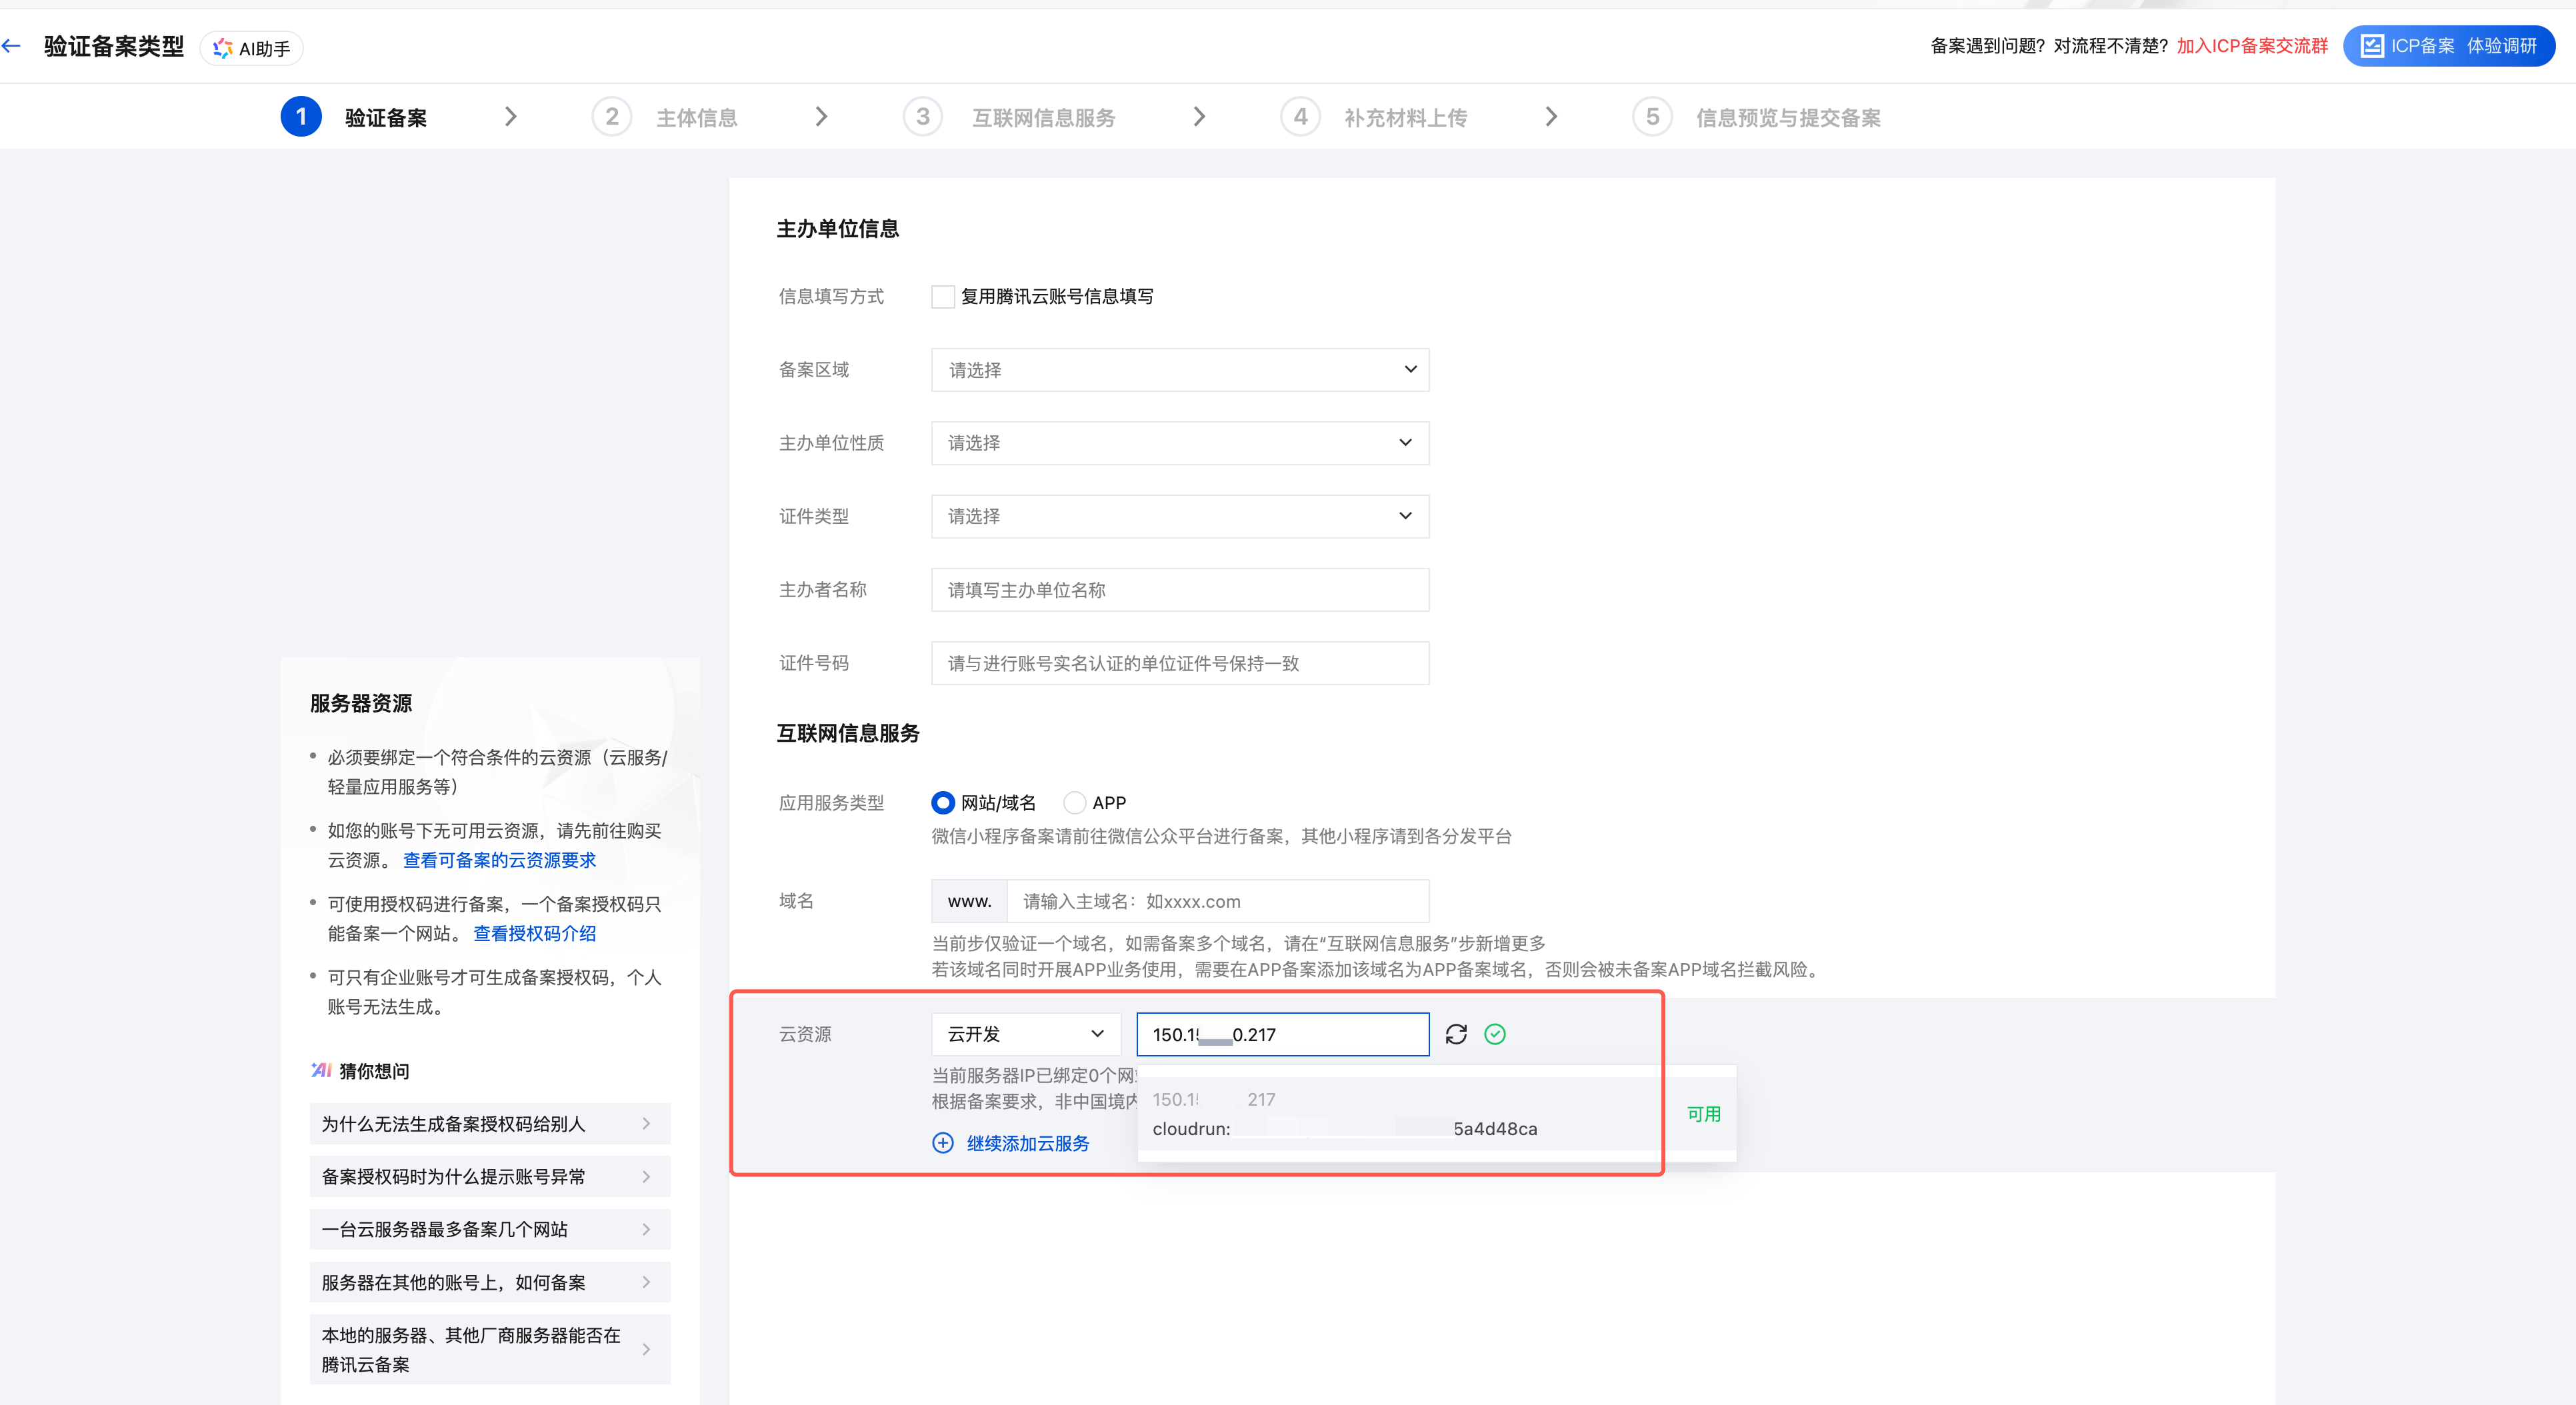Expand 一台云服务器最多备案几个网站 FAQ item
The width and height of the screenshot is (2576, 1405).
489,1229
